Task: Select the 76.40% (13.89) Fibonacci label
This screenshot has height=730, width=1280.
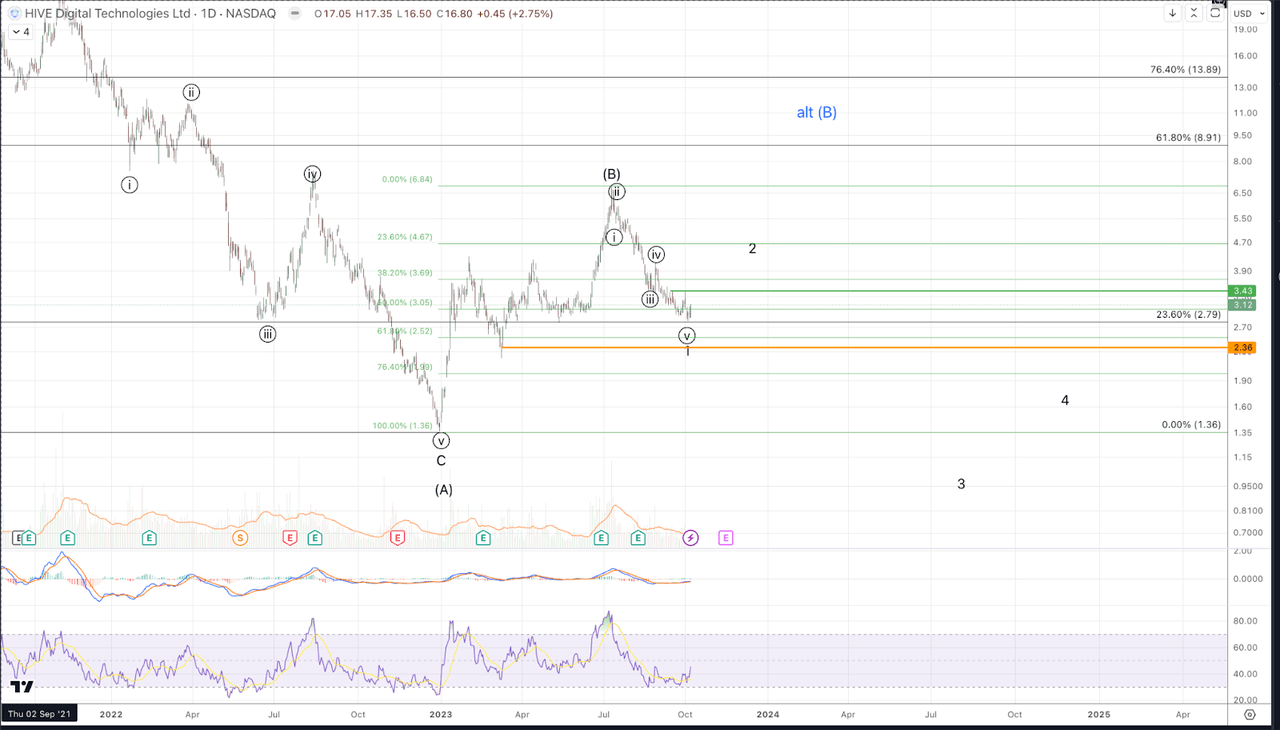Action: coord(1186,70)
